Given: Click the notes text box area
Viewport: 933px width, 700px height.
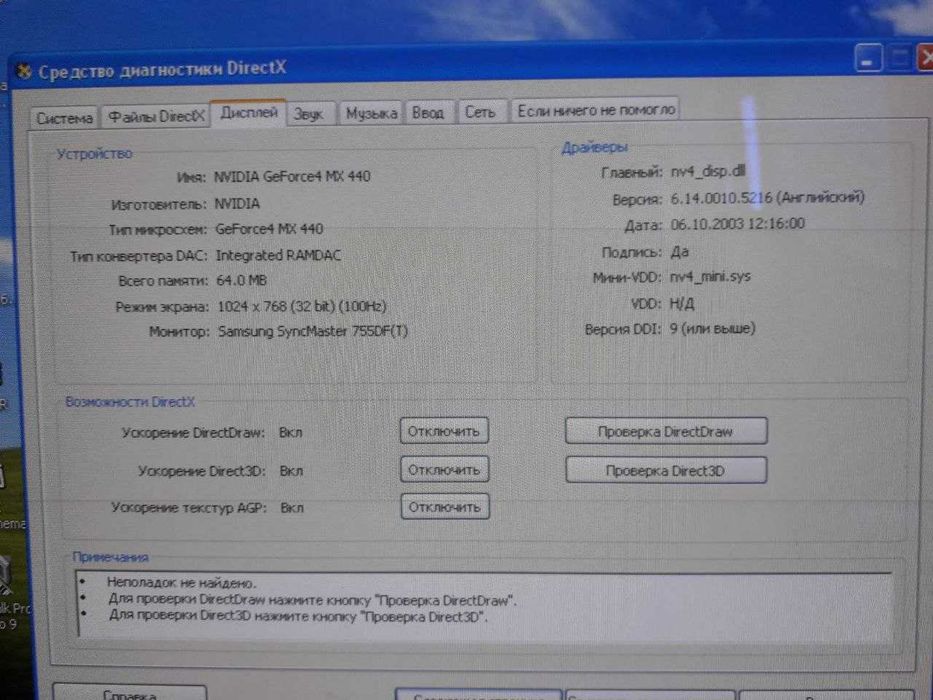Looking at the screenshot, I should point(484,604).
